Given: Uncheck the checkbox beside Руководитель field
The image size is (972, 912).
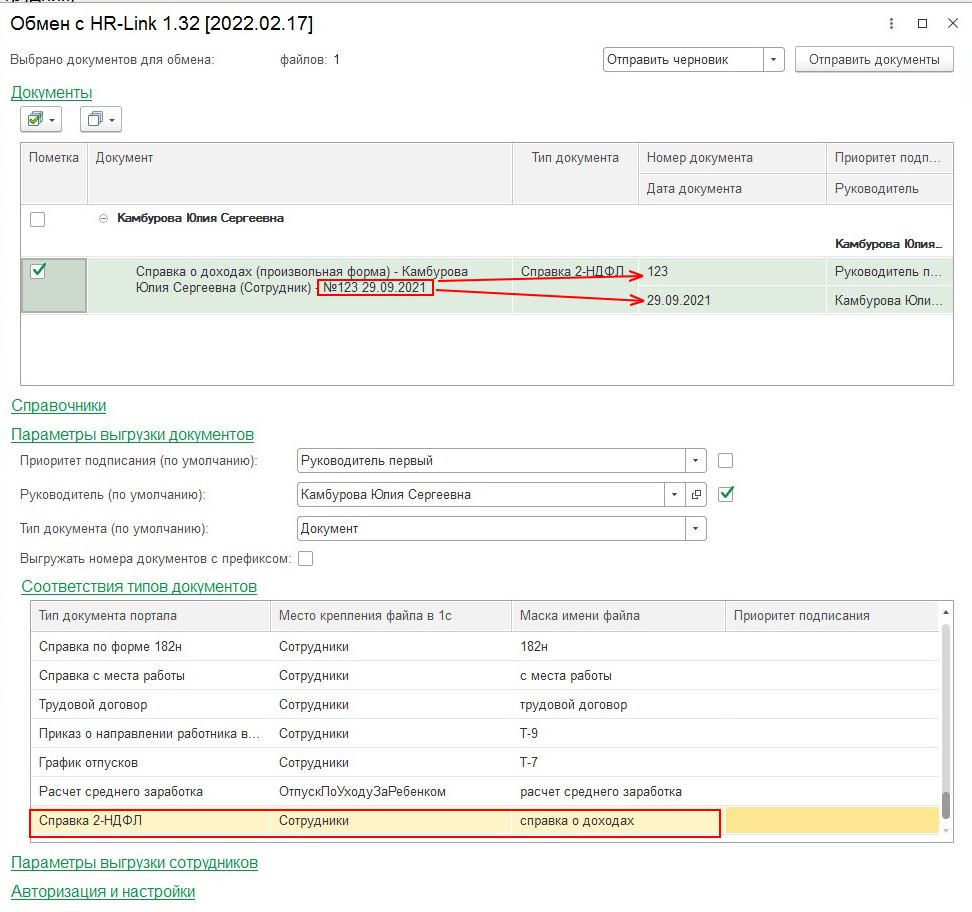Looking at the screenshot, I should click(726, 494).
